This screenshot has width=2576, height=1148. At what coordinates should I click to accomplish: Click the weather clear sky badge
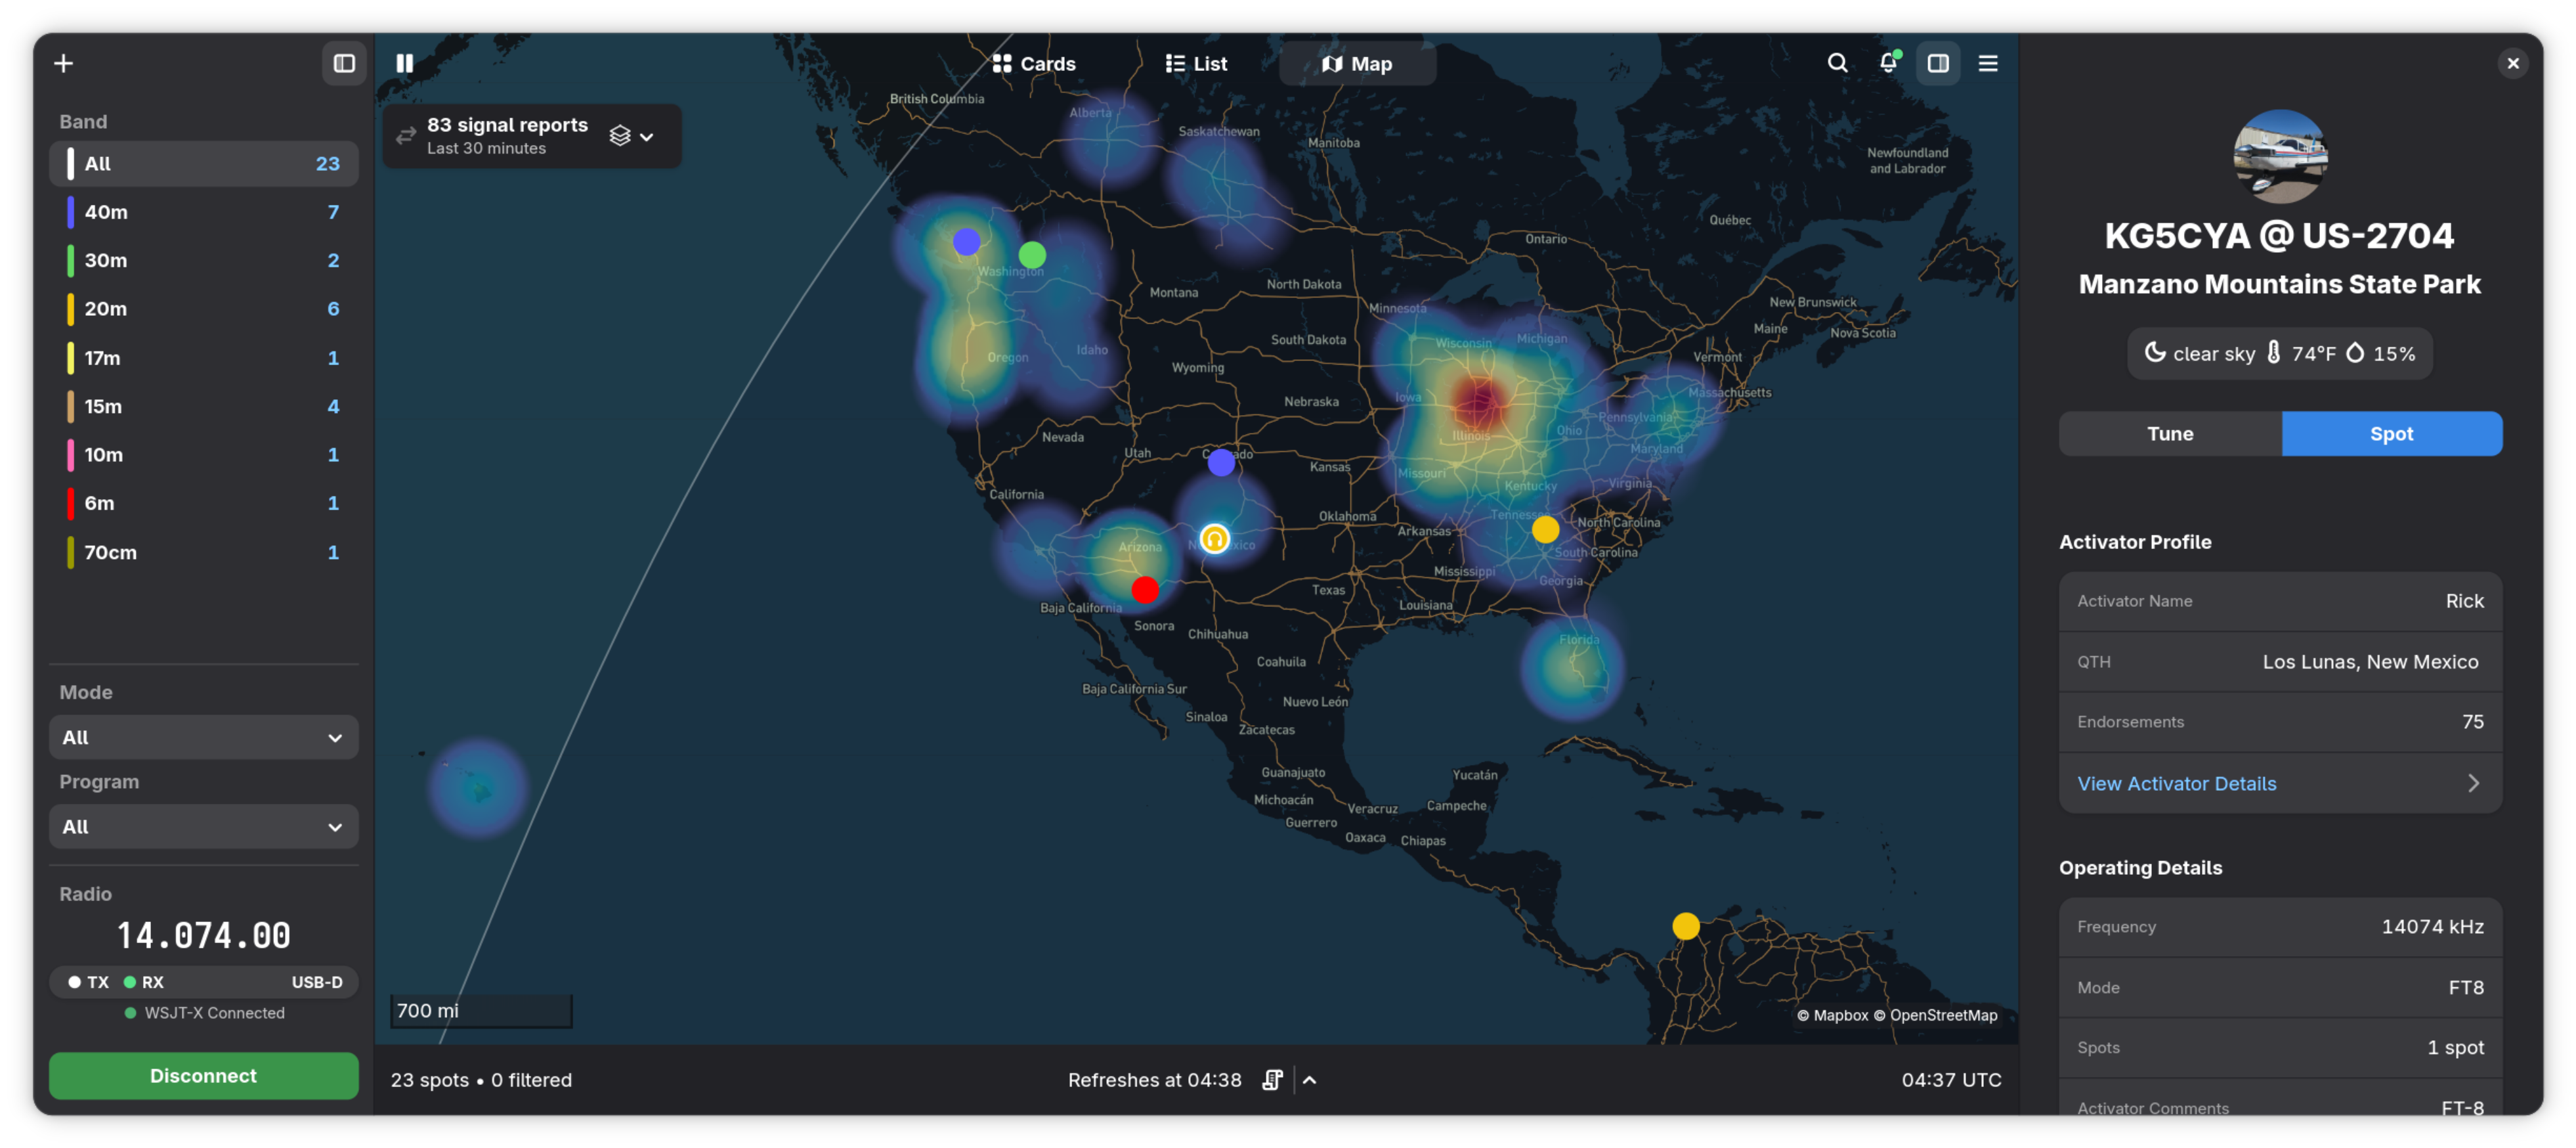click(2280, 354)
